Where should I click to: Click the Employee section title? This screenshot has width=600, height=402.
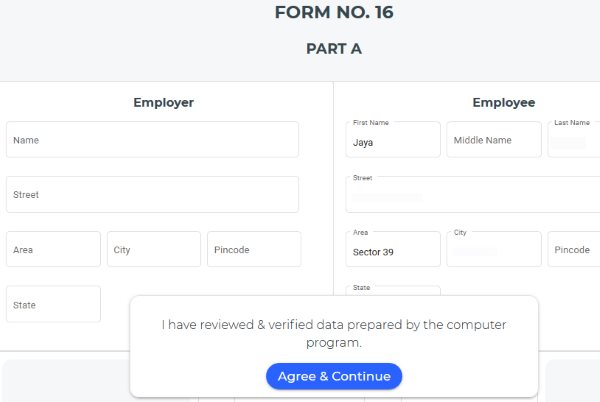tap(503, 102)
